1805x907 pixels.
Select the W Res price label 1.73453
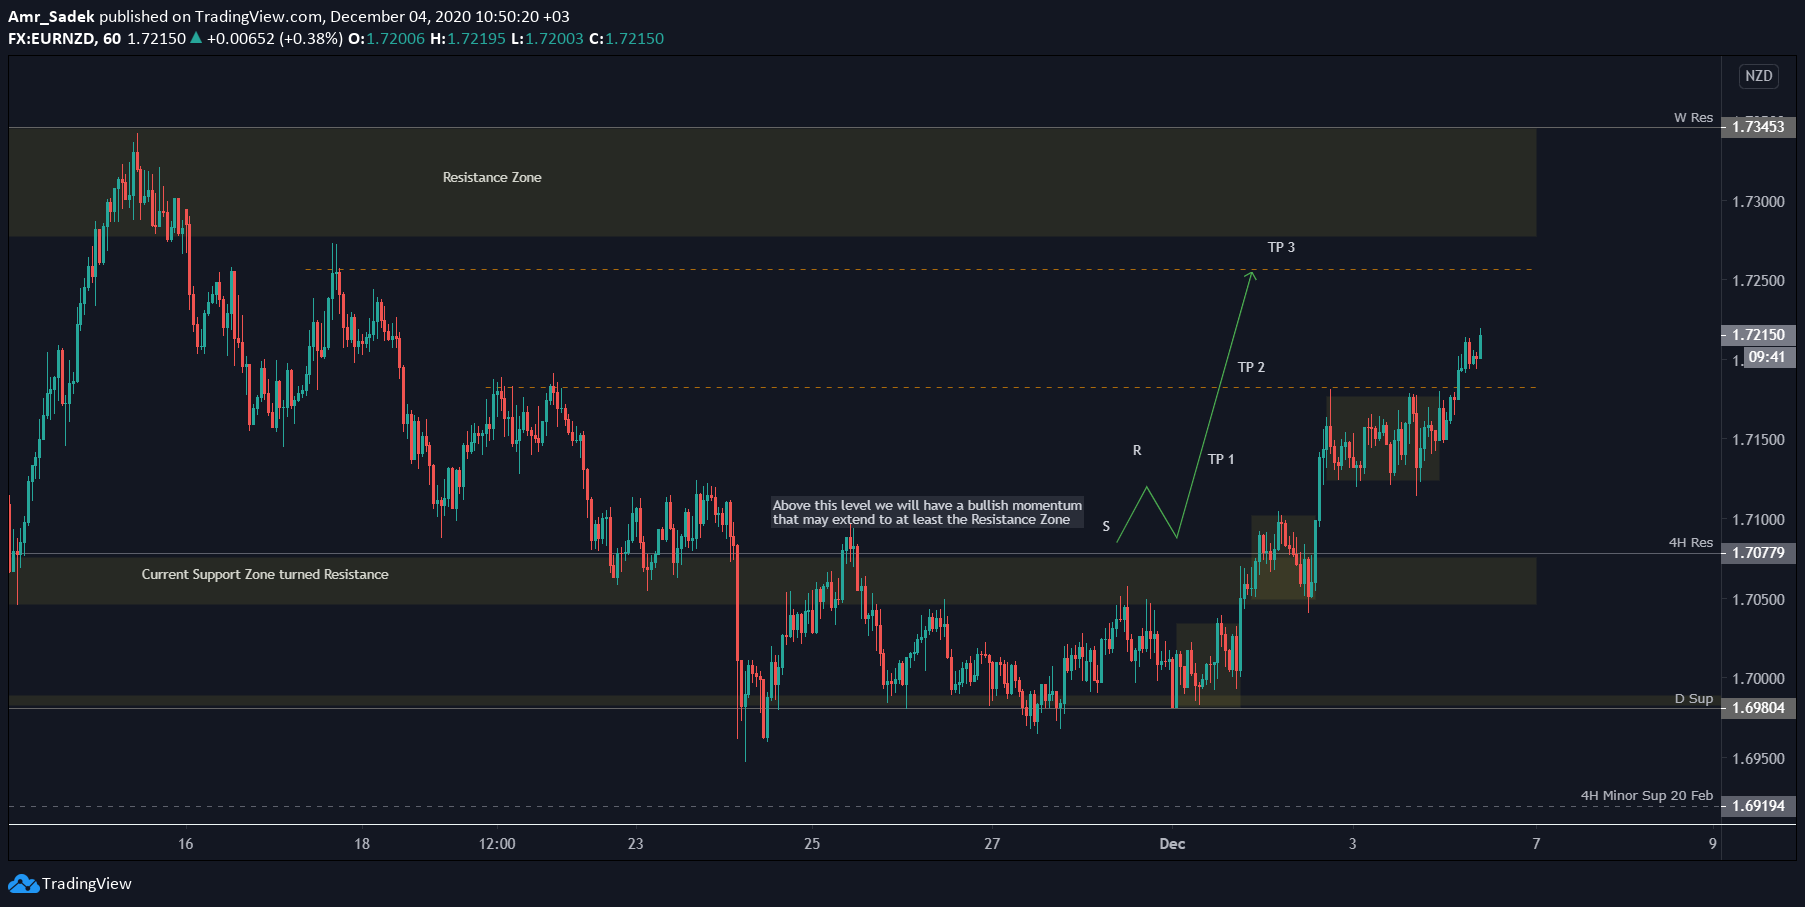click(x=1758, y=127)
